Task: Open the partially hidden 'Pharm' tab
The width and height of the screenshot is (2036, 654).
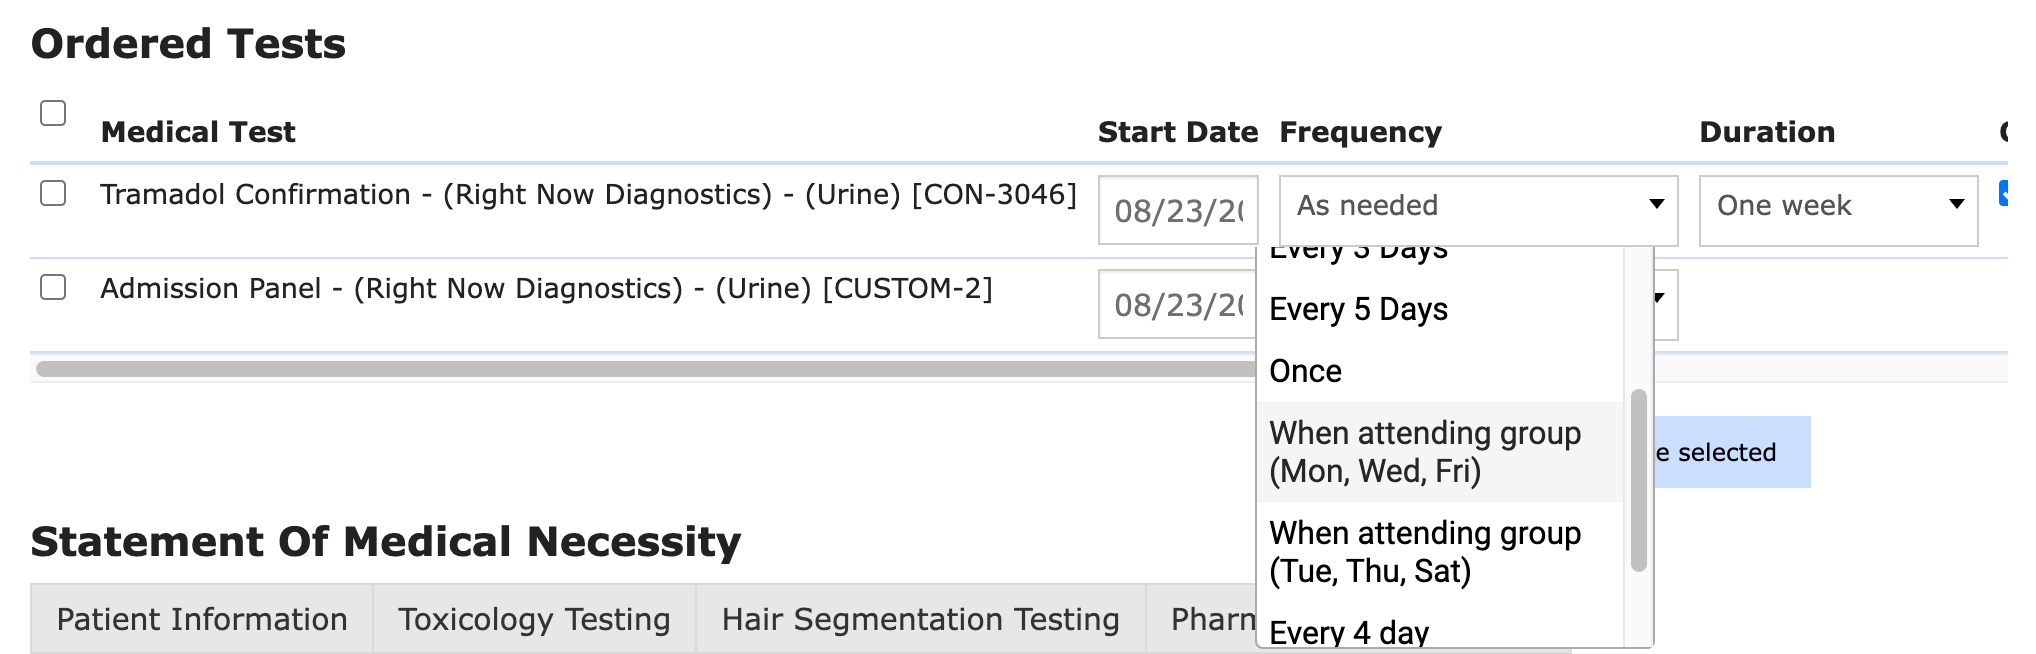Action: point(1212,619)
